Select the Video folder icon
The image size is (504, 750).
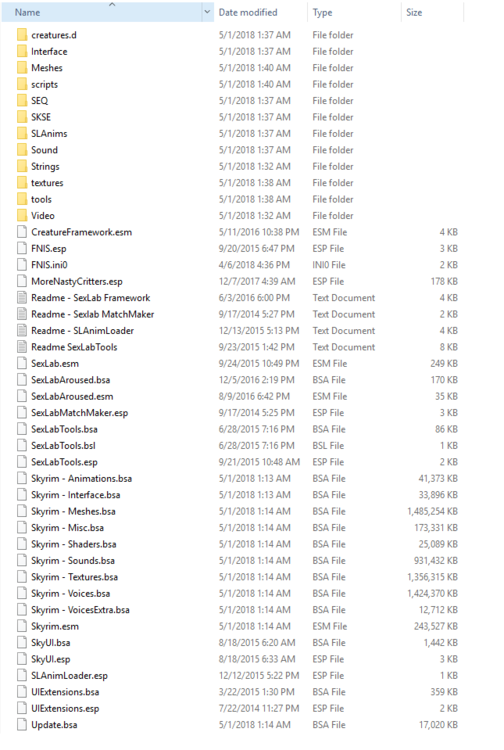point(22,216)
